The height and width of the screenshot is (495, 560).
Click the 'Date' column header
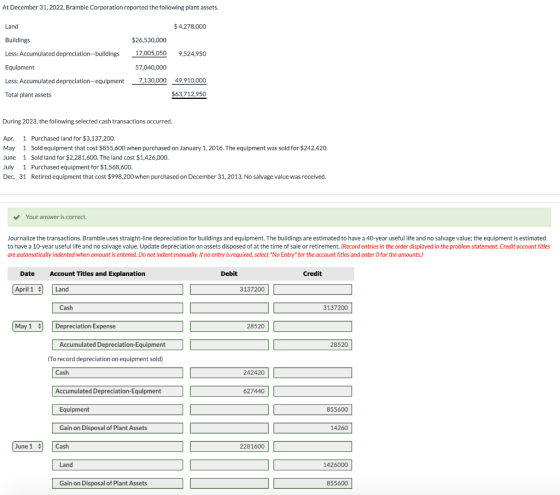27,274
